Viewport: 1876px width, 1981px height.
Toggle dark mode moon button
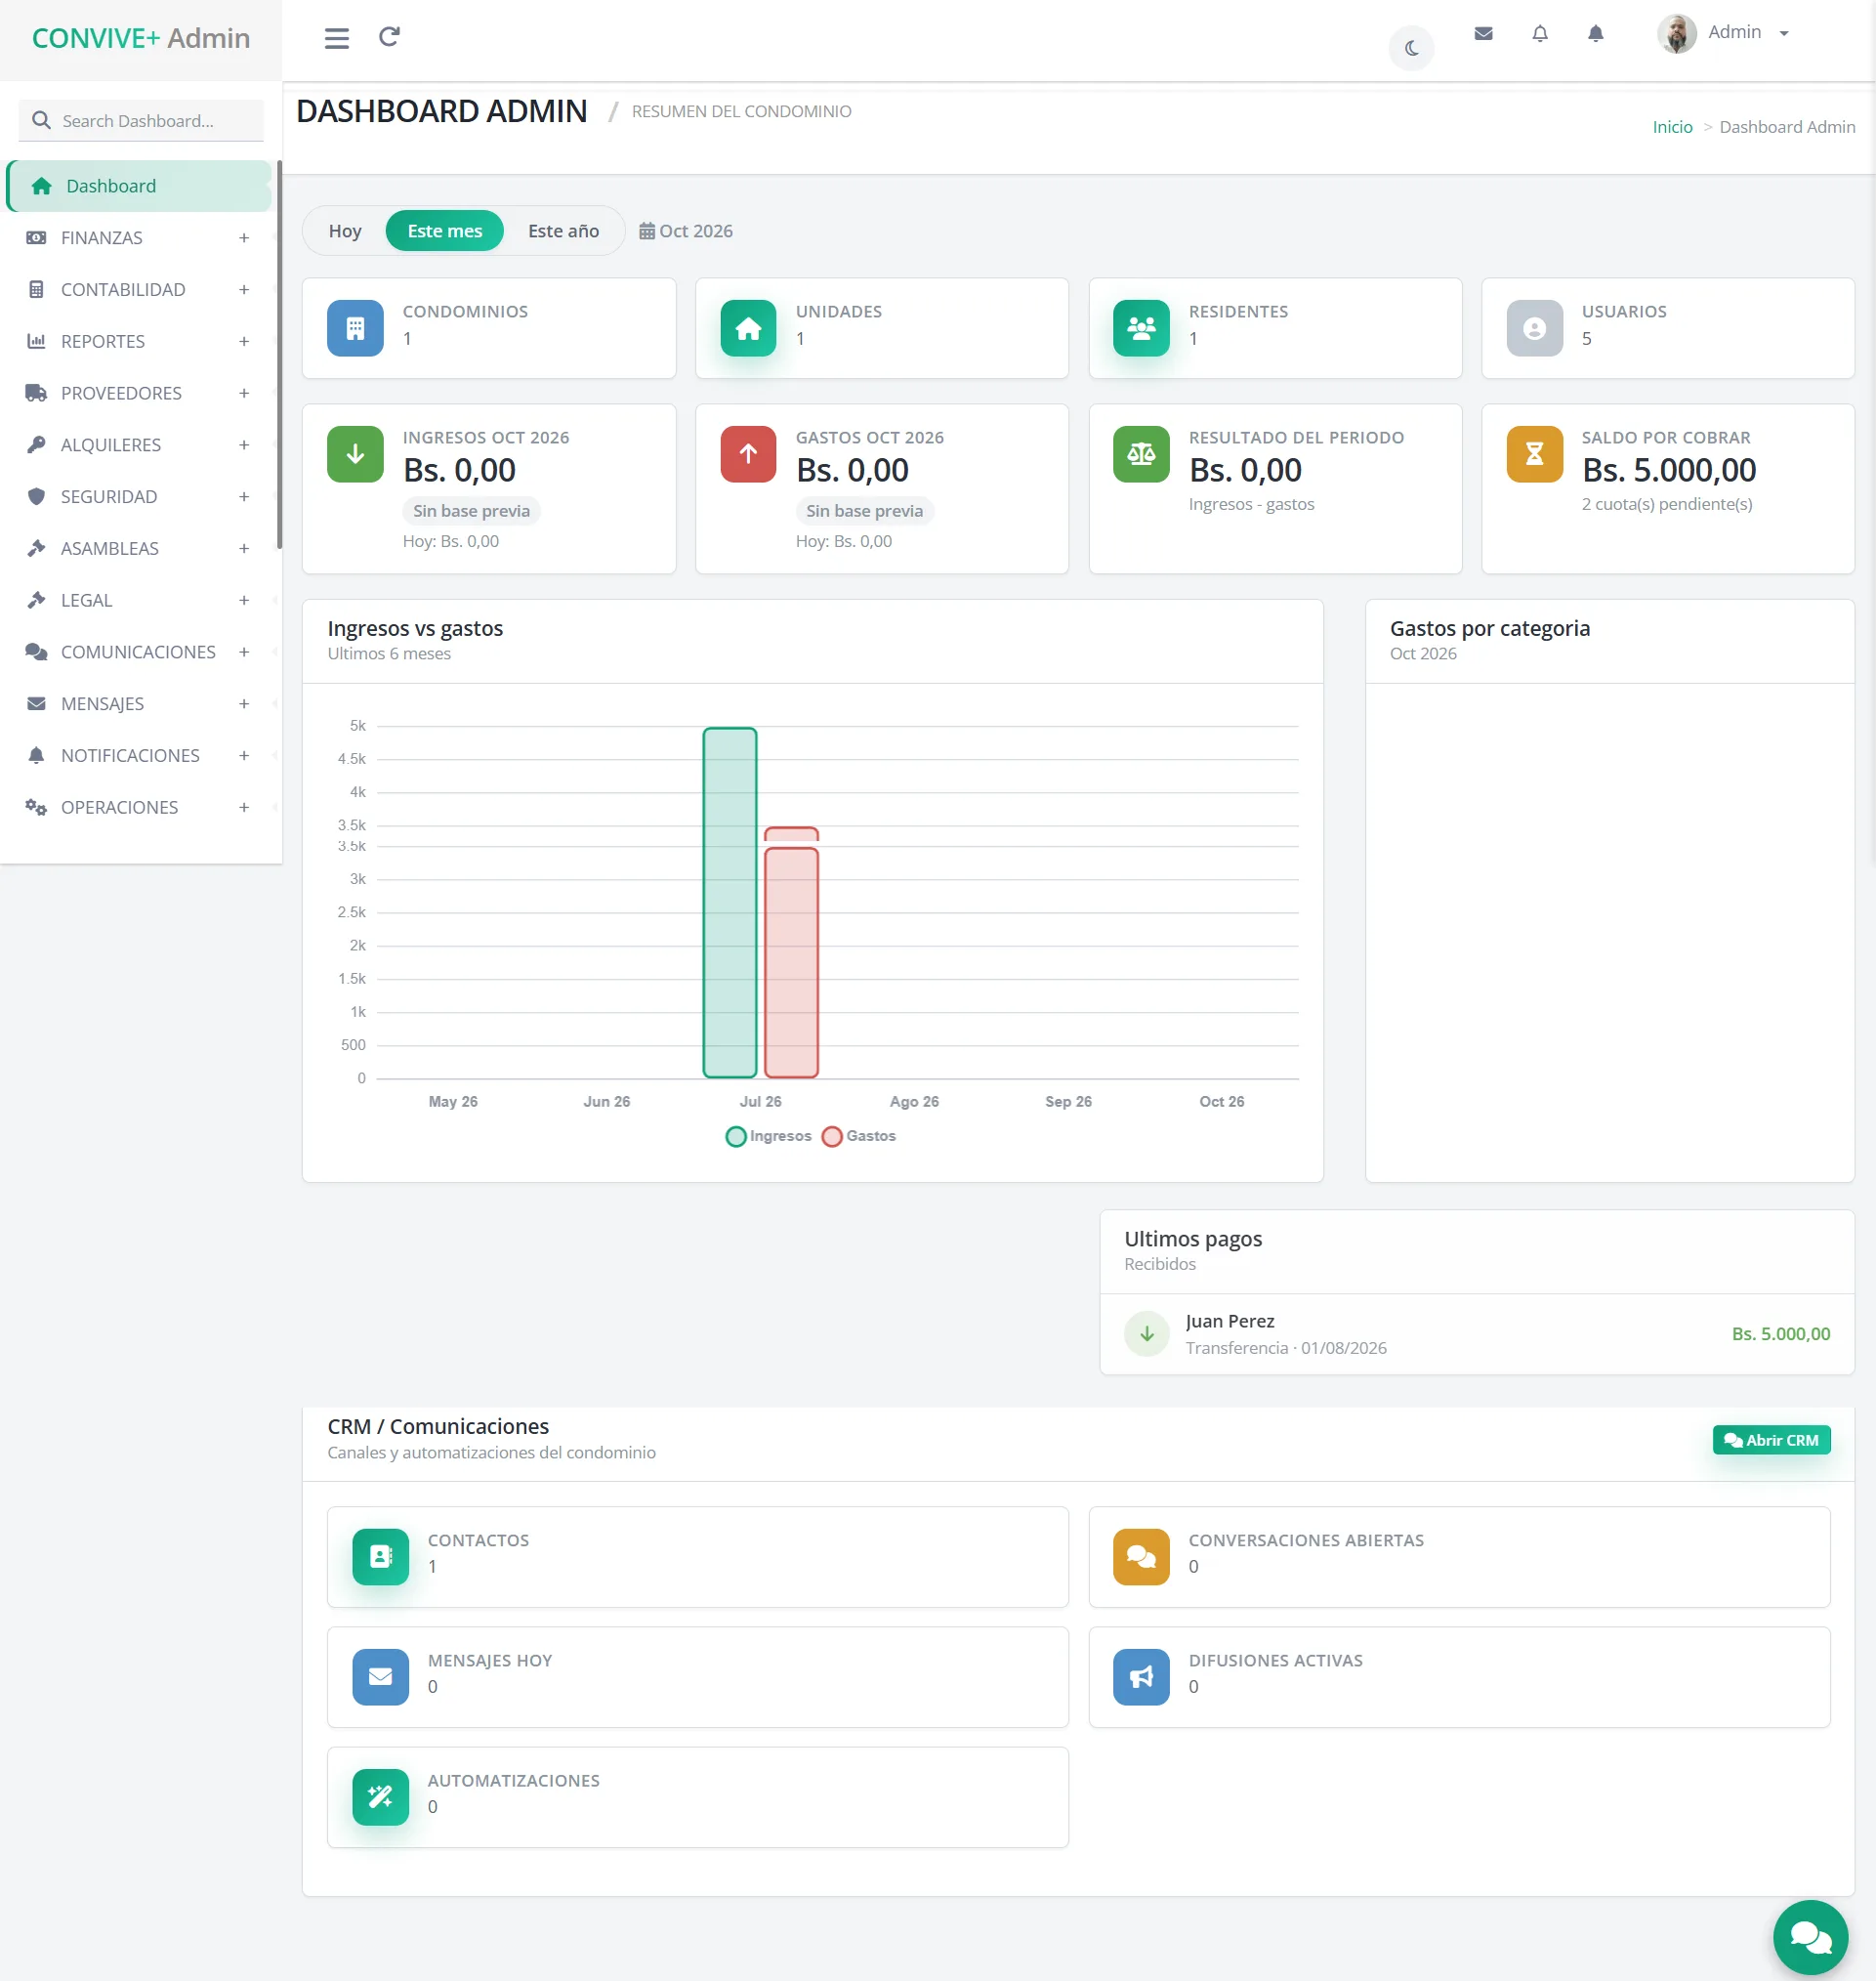(1411, 48)
